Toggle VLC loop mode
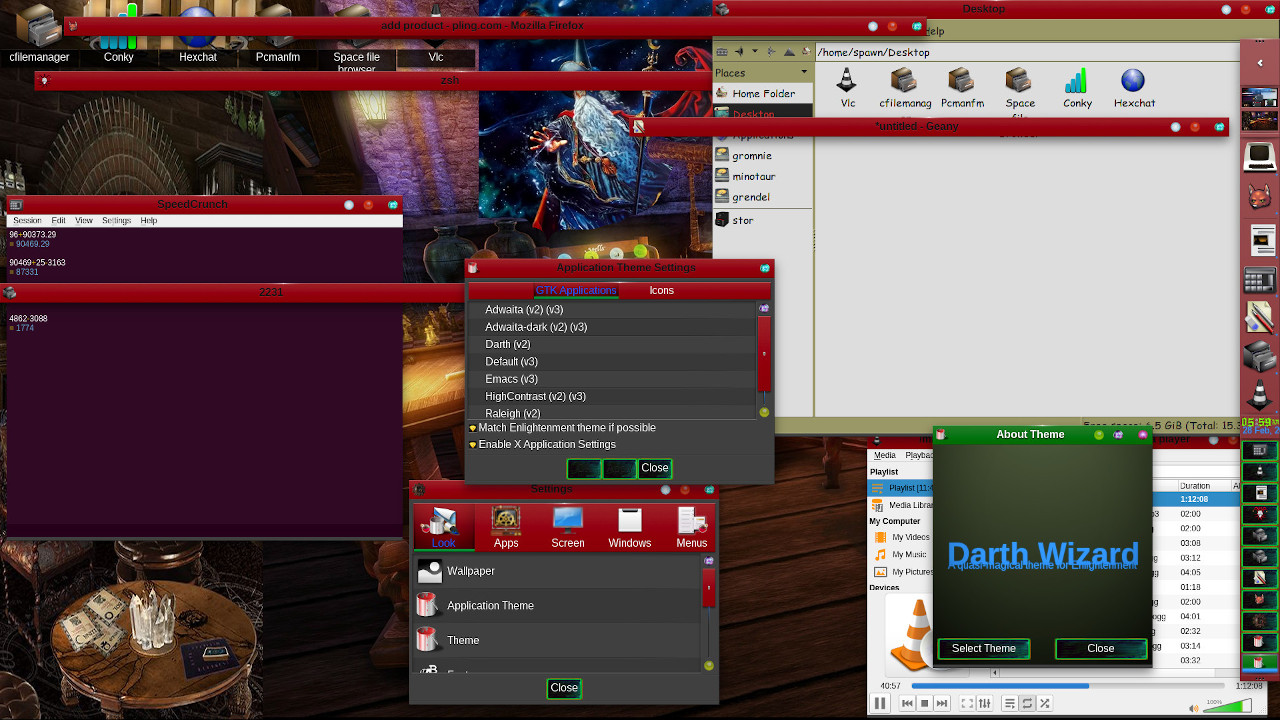This screenshot has width=1280, height=720. [x=1027, y=704]
